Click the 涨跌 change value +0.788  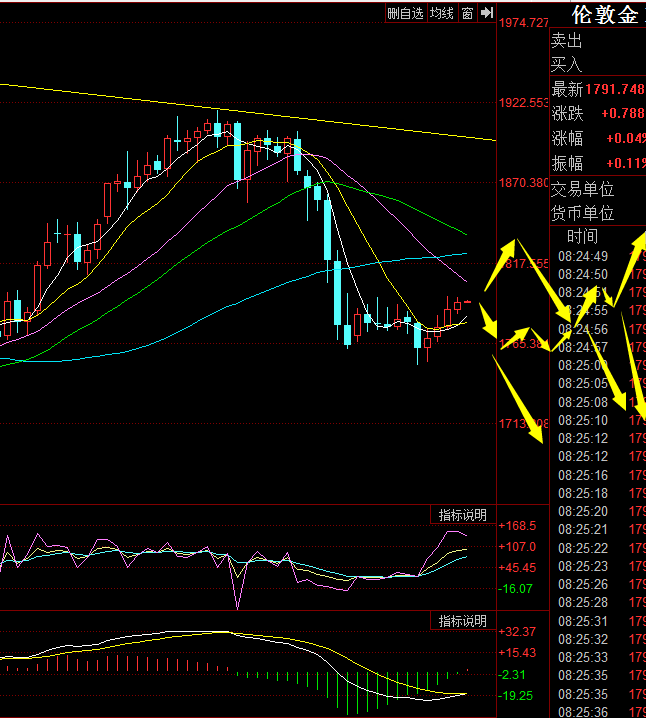(x=623, y=113)
